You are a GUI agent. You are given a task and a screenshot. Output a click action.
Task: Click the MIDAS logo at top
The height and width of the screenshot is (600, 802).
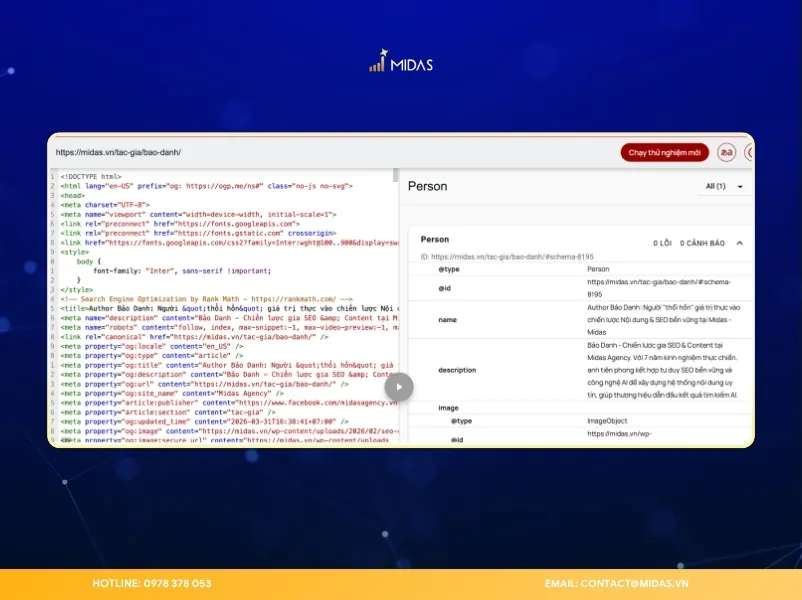(x=400, y=64)
